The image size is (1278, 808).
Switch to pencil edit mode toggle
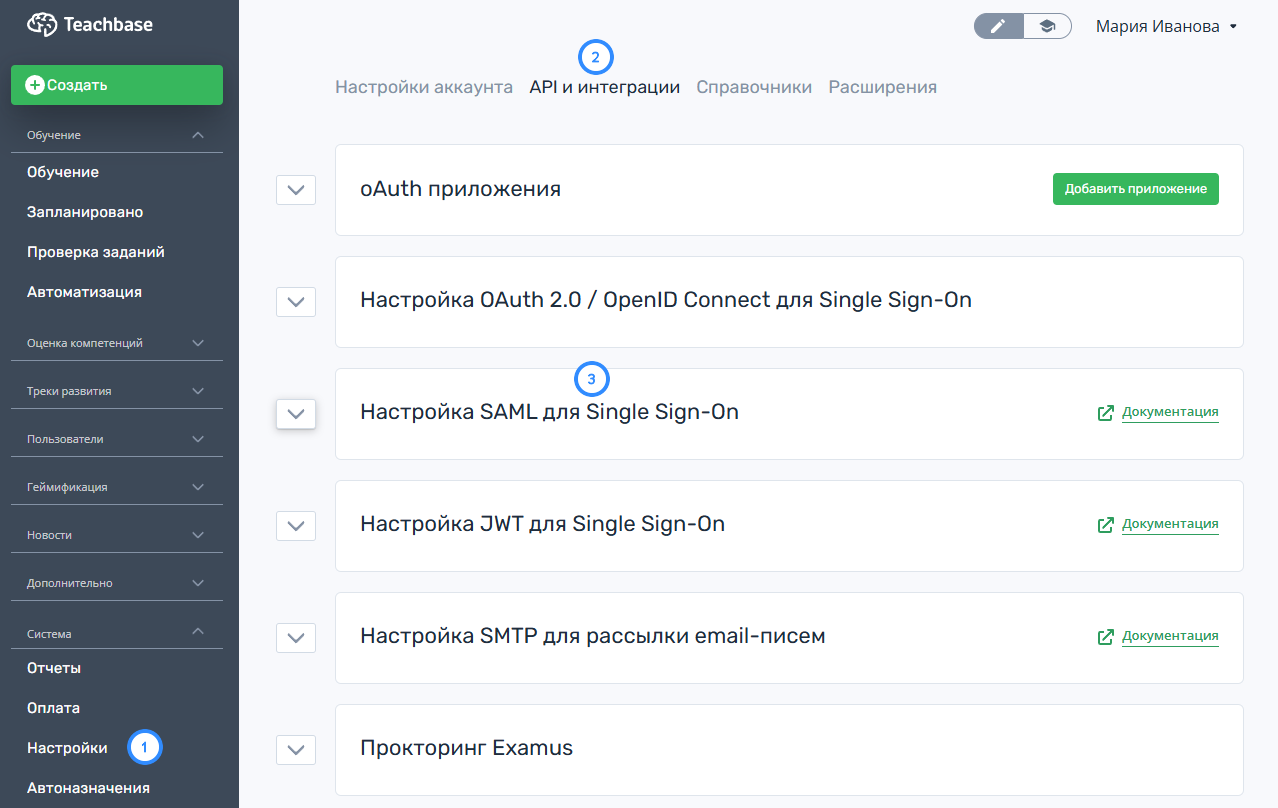click(x=998, y=26)
